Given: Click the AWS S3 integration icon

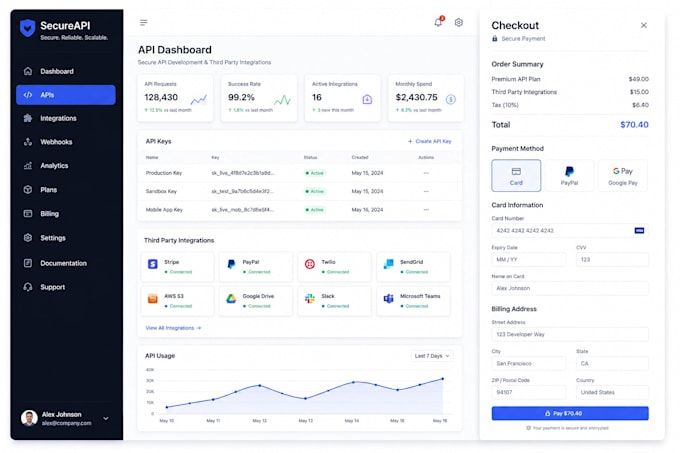Looking at the screenshot, I should (x=153, y=298).
